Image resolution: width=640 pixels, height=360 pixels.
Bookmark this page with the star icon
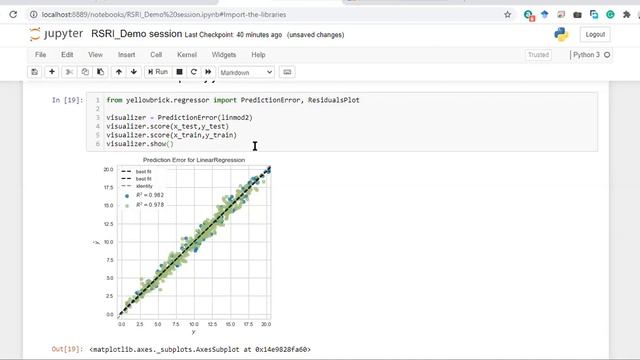pyautogui.click(x=507, y=15)
